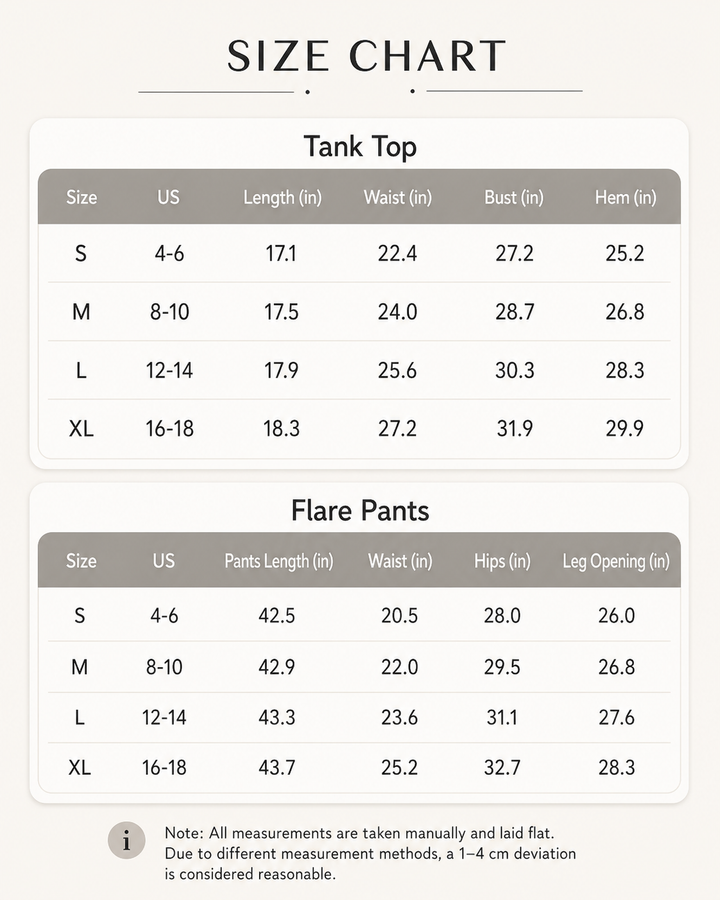Click the SIZE CHART title
Viewport: 720px width, 900px height.
click(x=366, y=56)
